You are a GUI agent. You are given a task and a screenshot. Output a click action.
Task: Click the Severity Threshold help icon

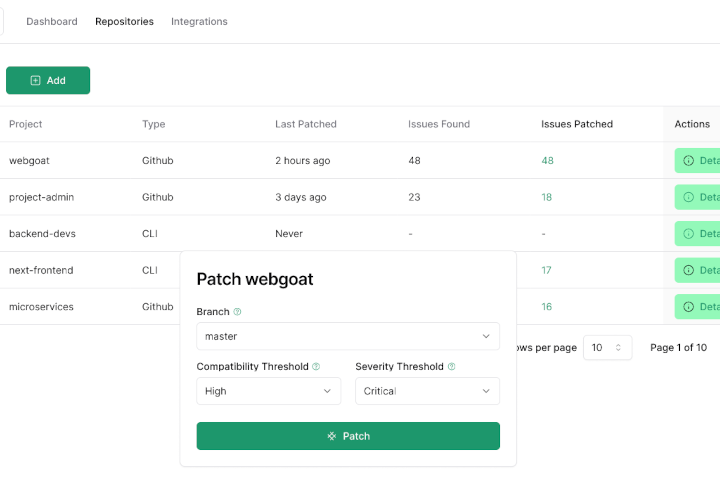pos(452,367)
